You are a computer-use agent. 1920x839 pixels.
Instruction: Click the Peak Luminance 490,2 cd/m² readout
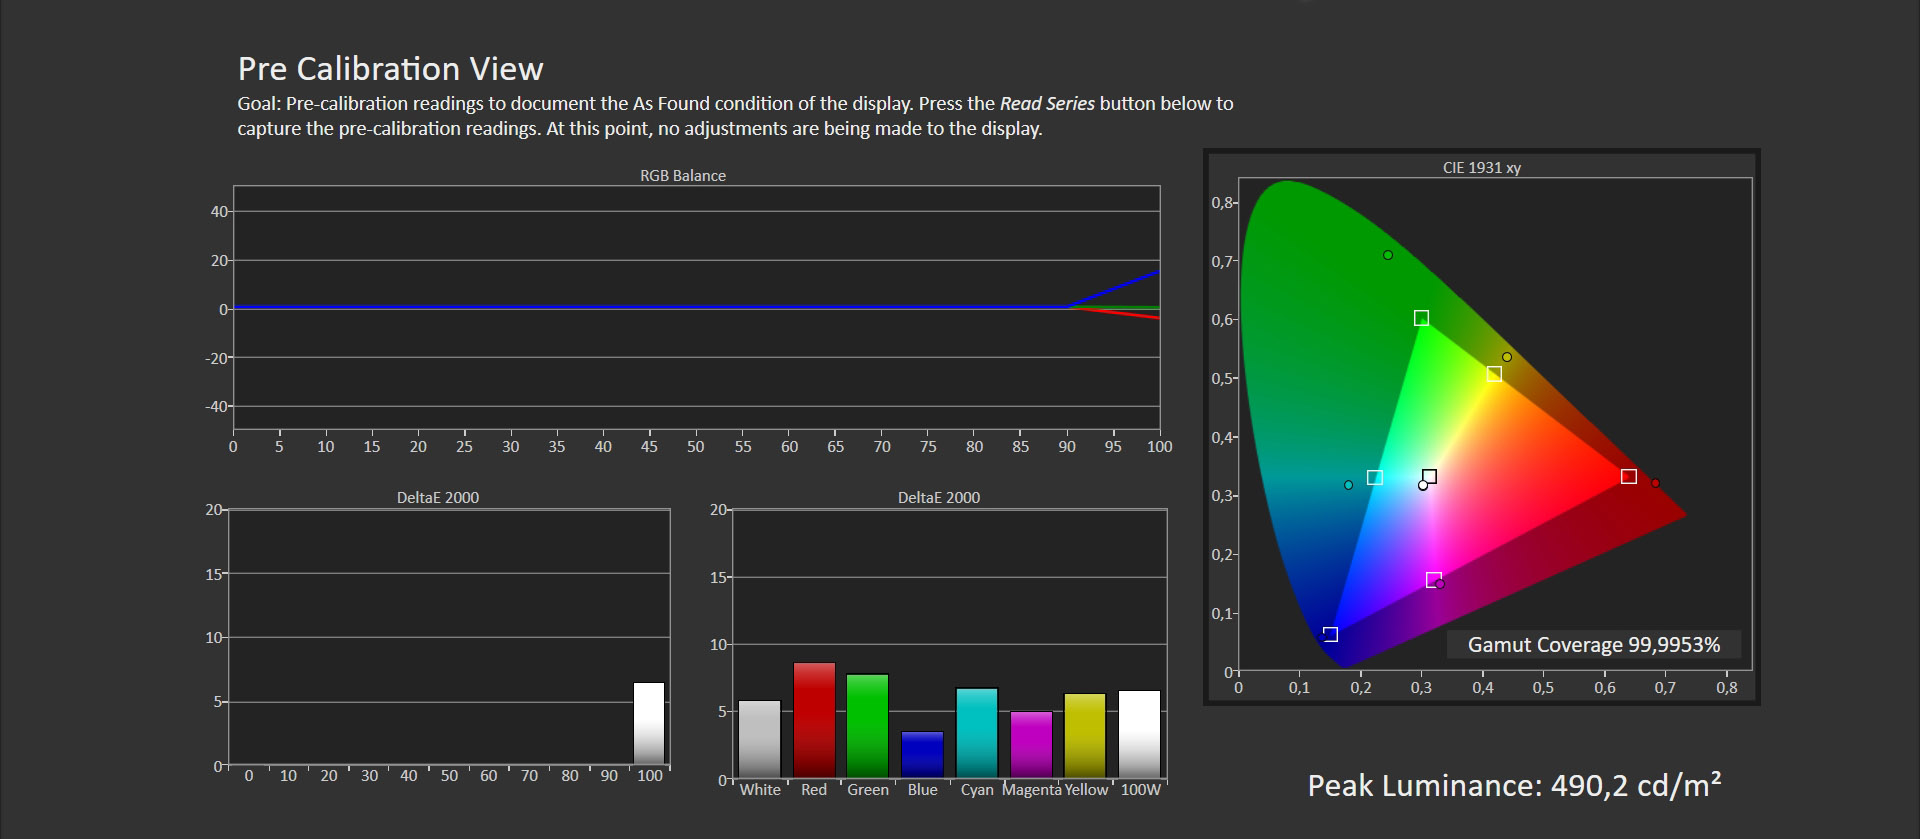coord(1514,786)
